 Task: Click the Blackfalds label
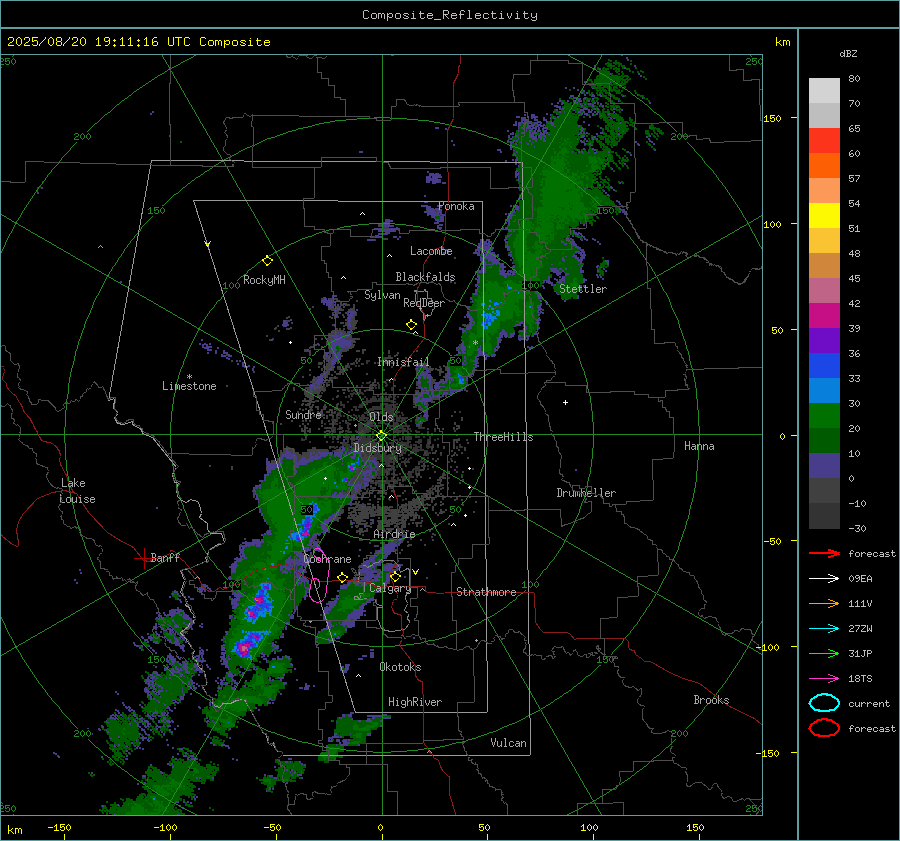click(425, 277)
